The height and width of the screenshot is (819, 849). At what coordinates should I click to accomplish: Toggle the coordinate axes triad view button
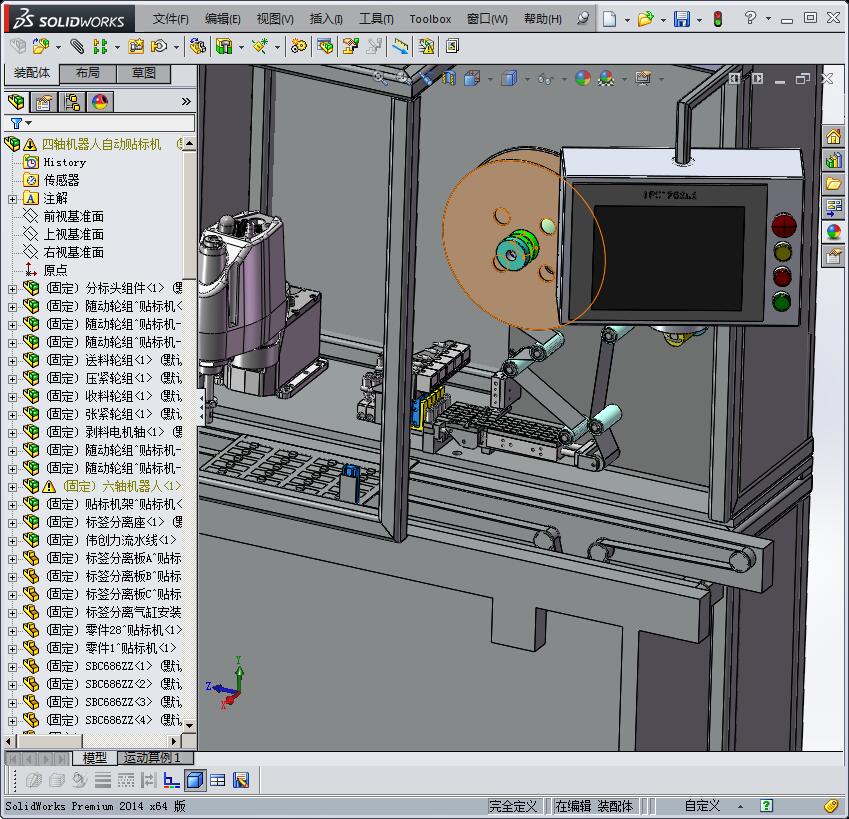pos(172,780)
